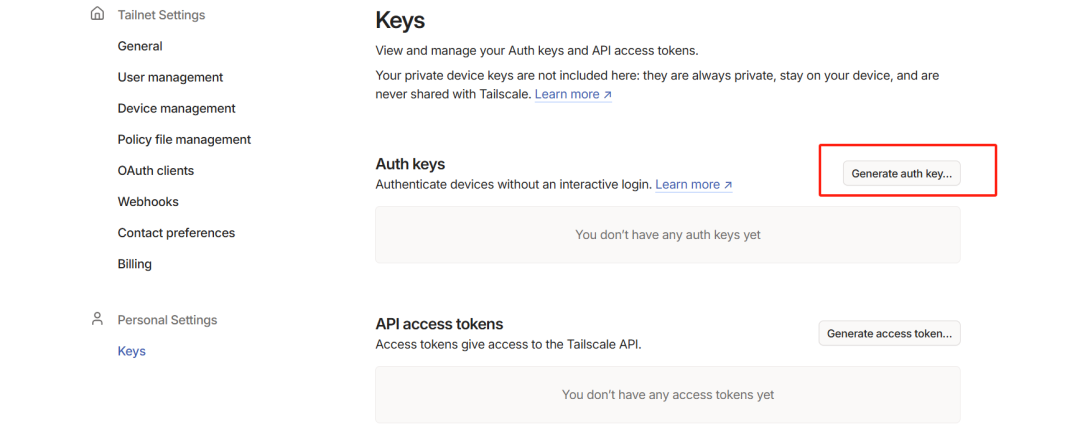1080x432 pixels.
Task: Go to Billing page
Action: tap(135, 264)
